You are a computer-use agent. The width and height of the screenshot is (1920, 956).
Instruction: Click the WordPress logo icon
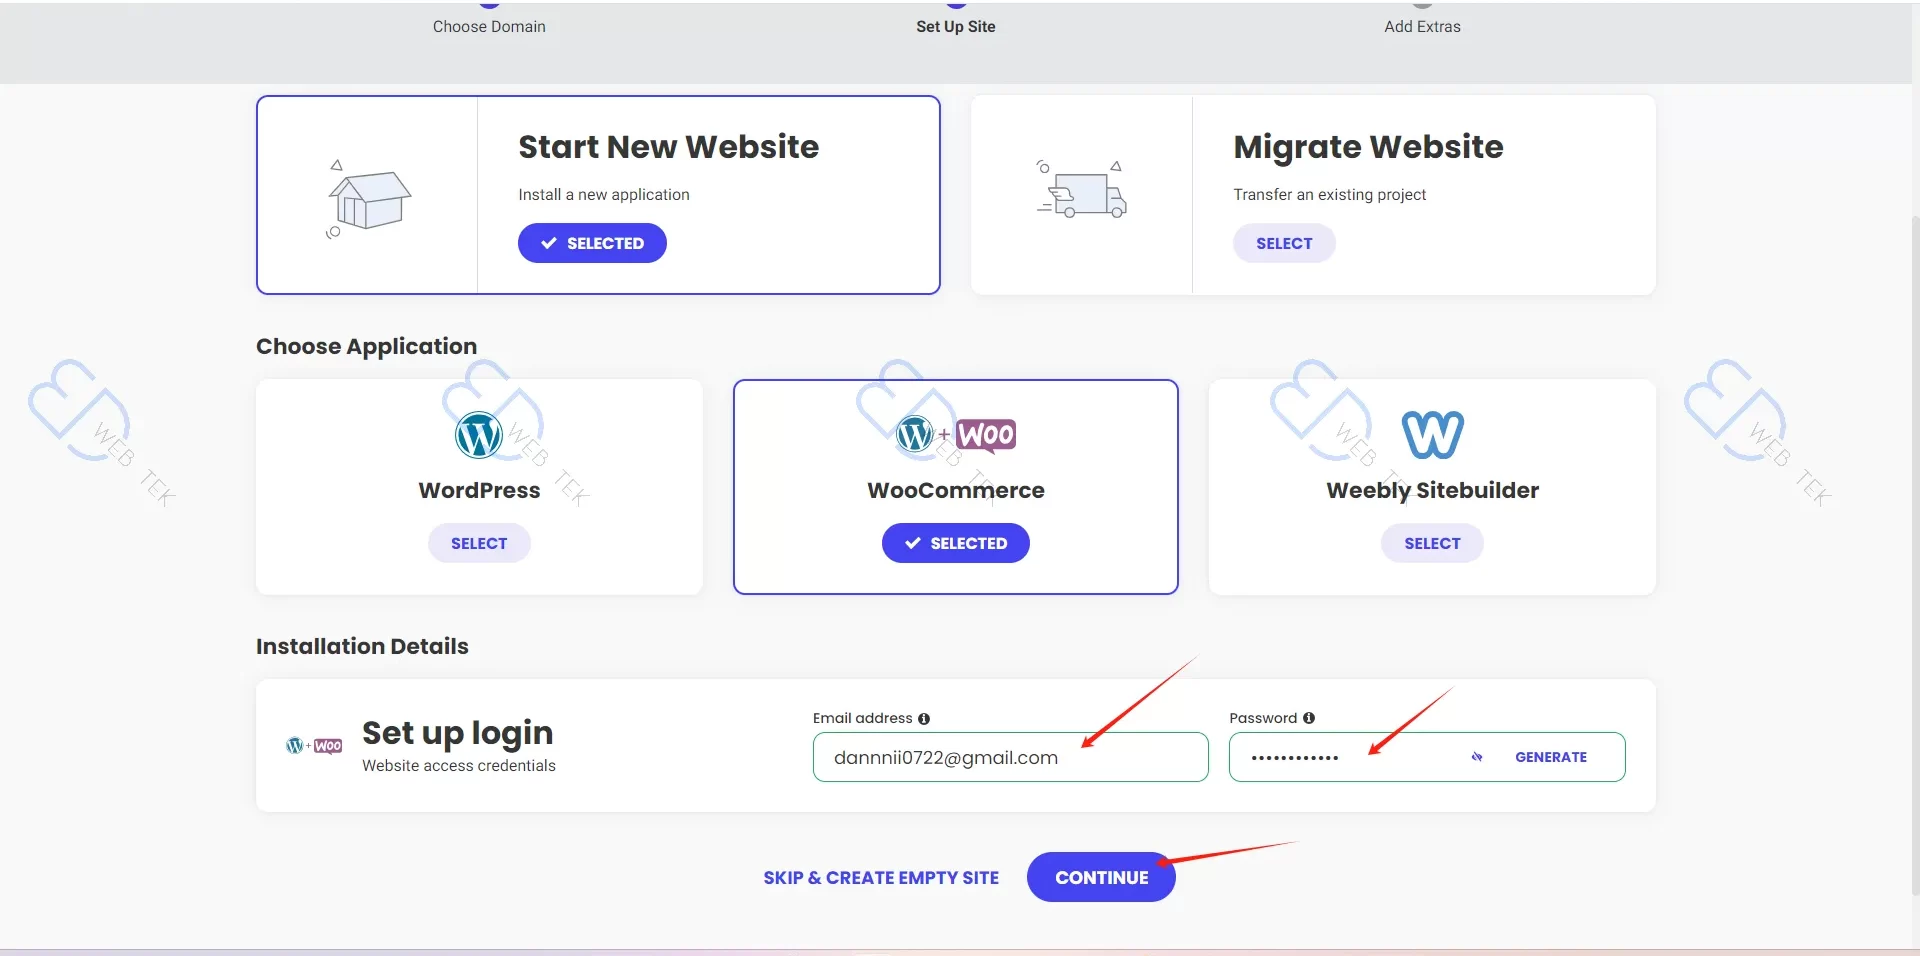pos(479,435)
